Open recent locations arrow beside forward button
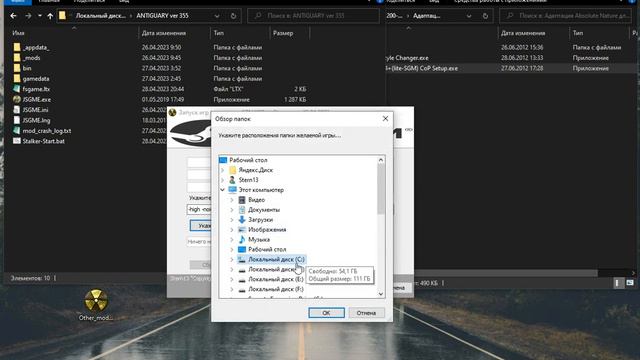640x360 pixels. [40, 16]
